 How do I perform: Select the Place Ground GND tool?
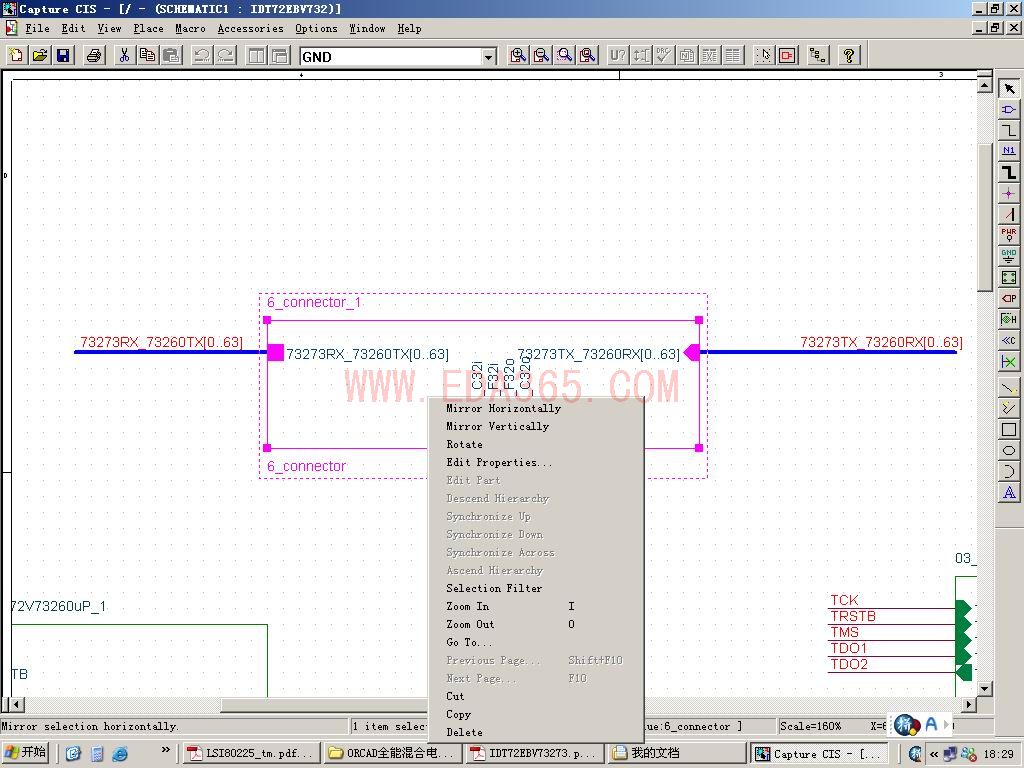click(1009, 256)
